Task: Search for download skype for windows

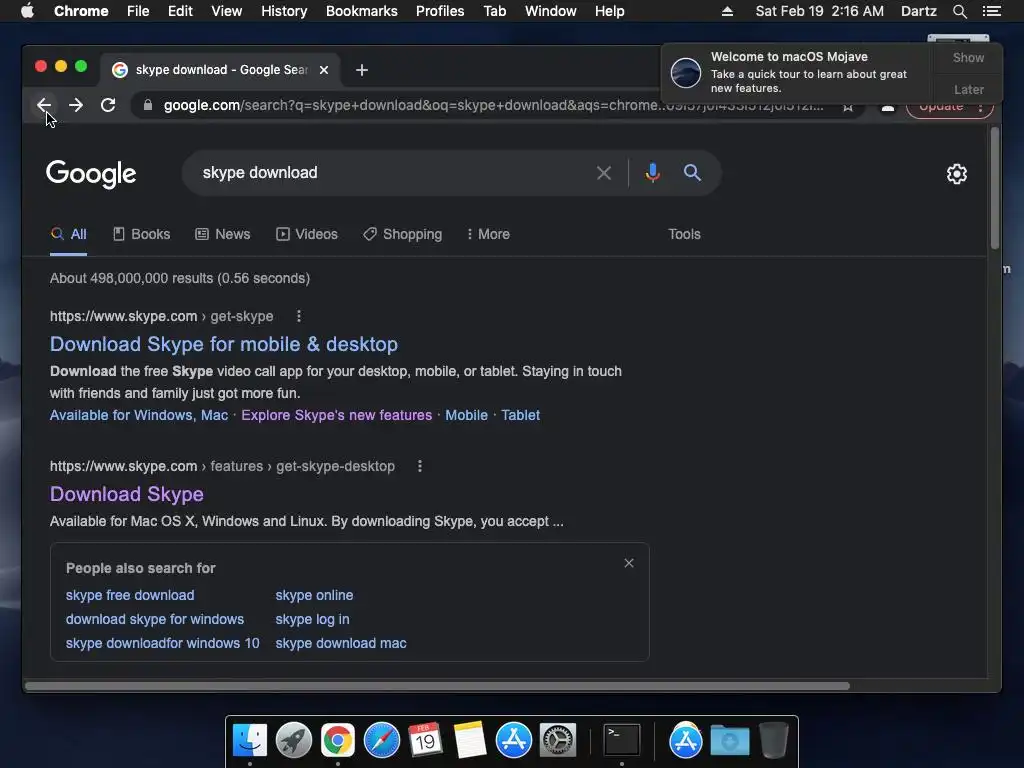Action: point(155,619)
